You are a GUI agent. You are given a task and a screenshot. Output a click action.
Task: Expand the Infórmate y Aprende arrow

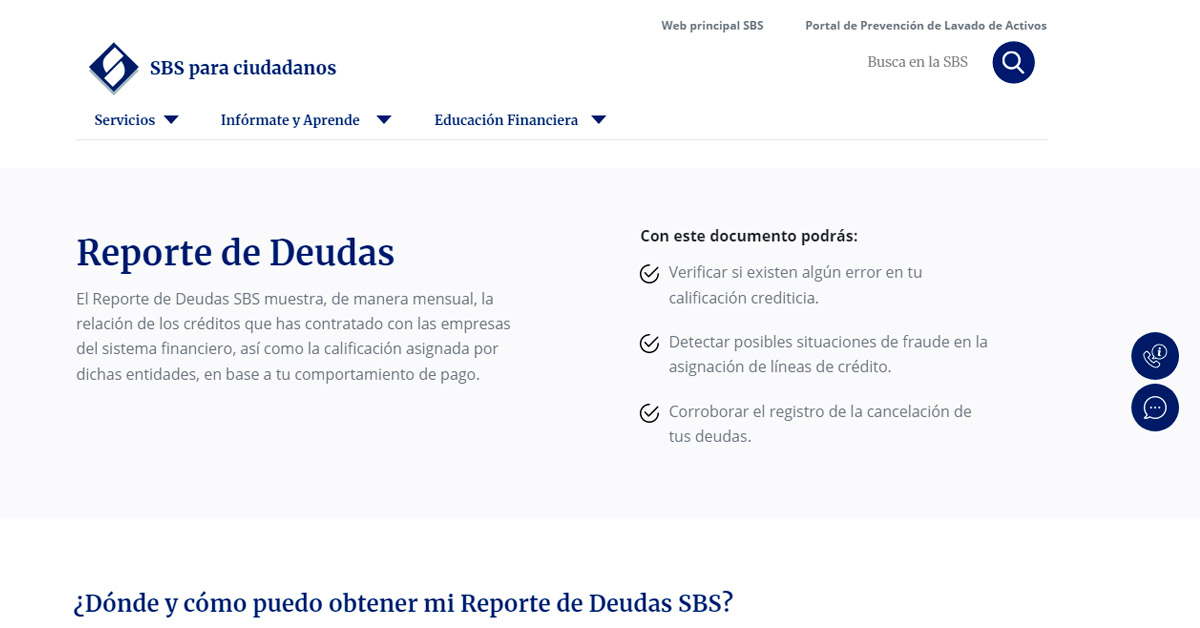(384, 120)
